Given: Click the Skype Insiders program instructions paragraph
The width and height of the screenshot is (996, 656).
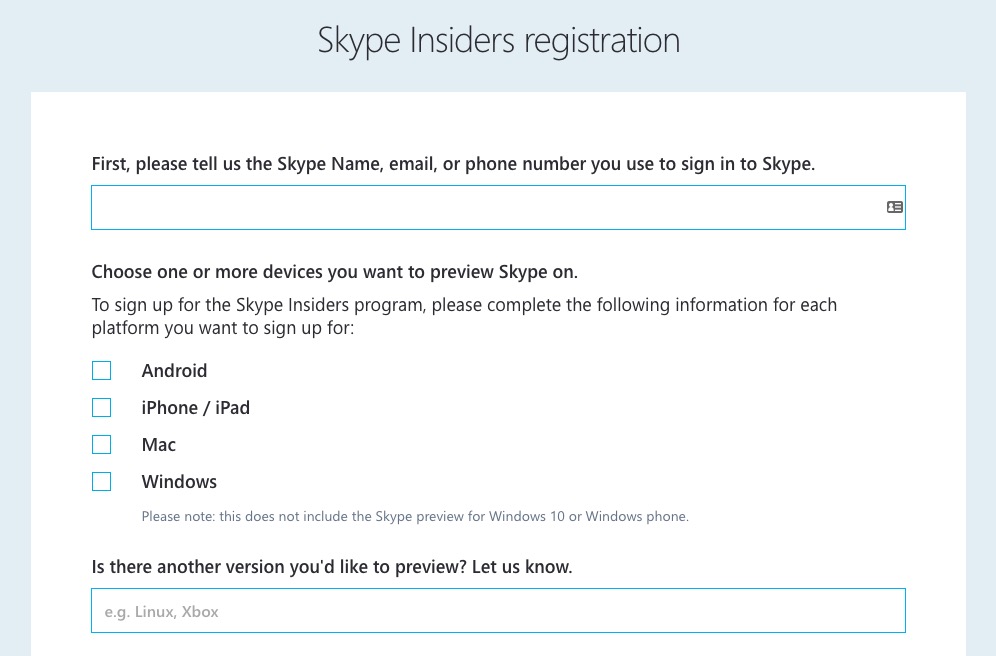Looking at the screenshot, I should coord(464,316).
